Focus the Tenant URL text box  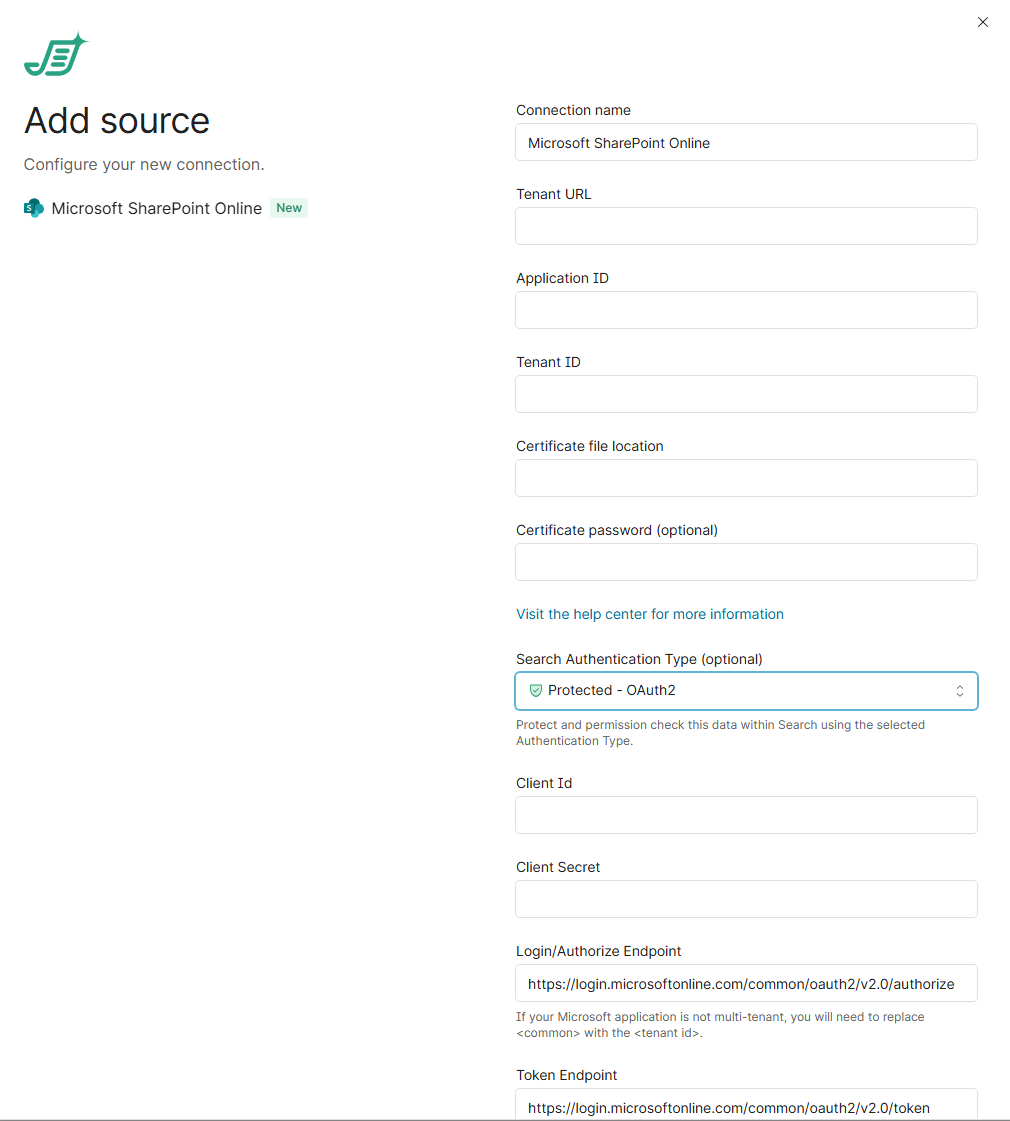(745, 226)
